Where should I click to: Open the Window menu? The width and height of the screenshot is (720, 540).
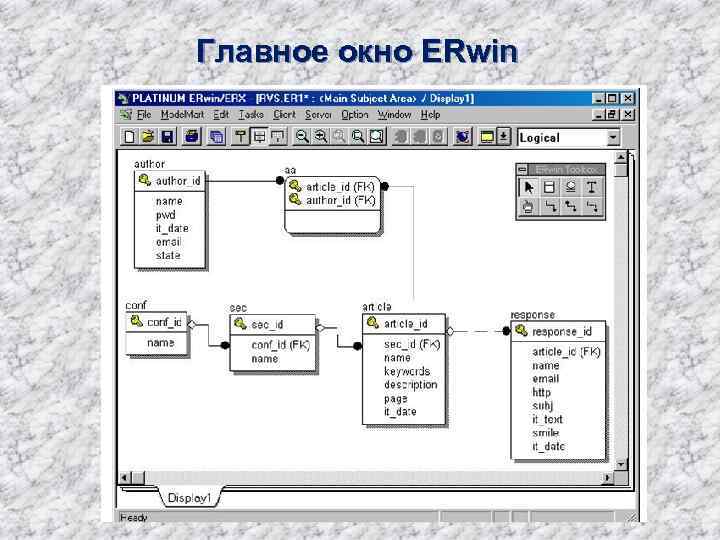394,115
